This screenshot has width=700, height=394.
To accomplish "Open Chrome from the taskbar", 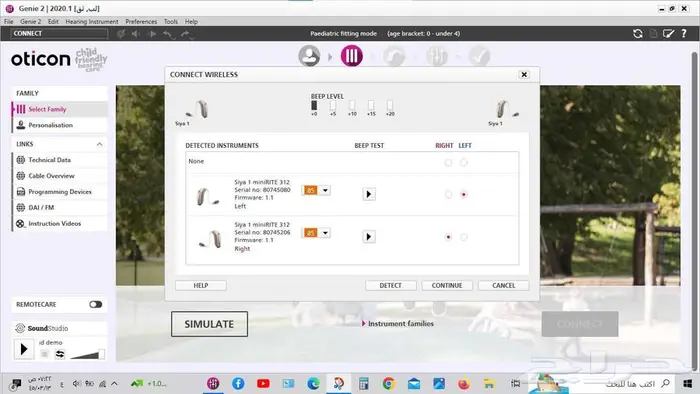I will (x=388, y=383).
